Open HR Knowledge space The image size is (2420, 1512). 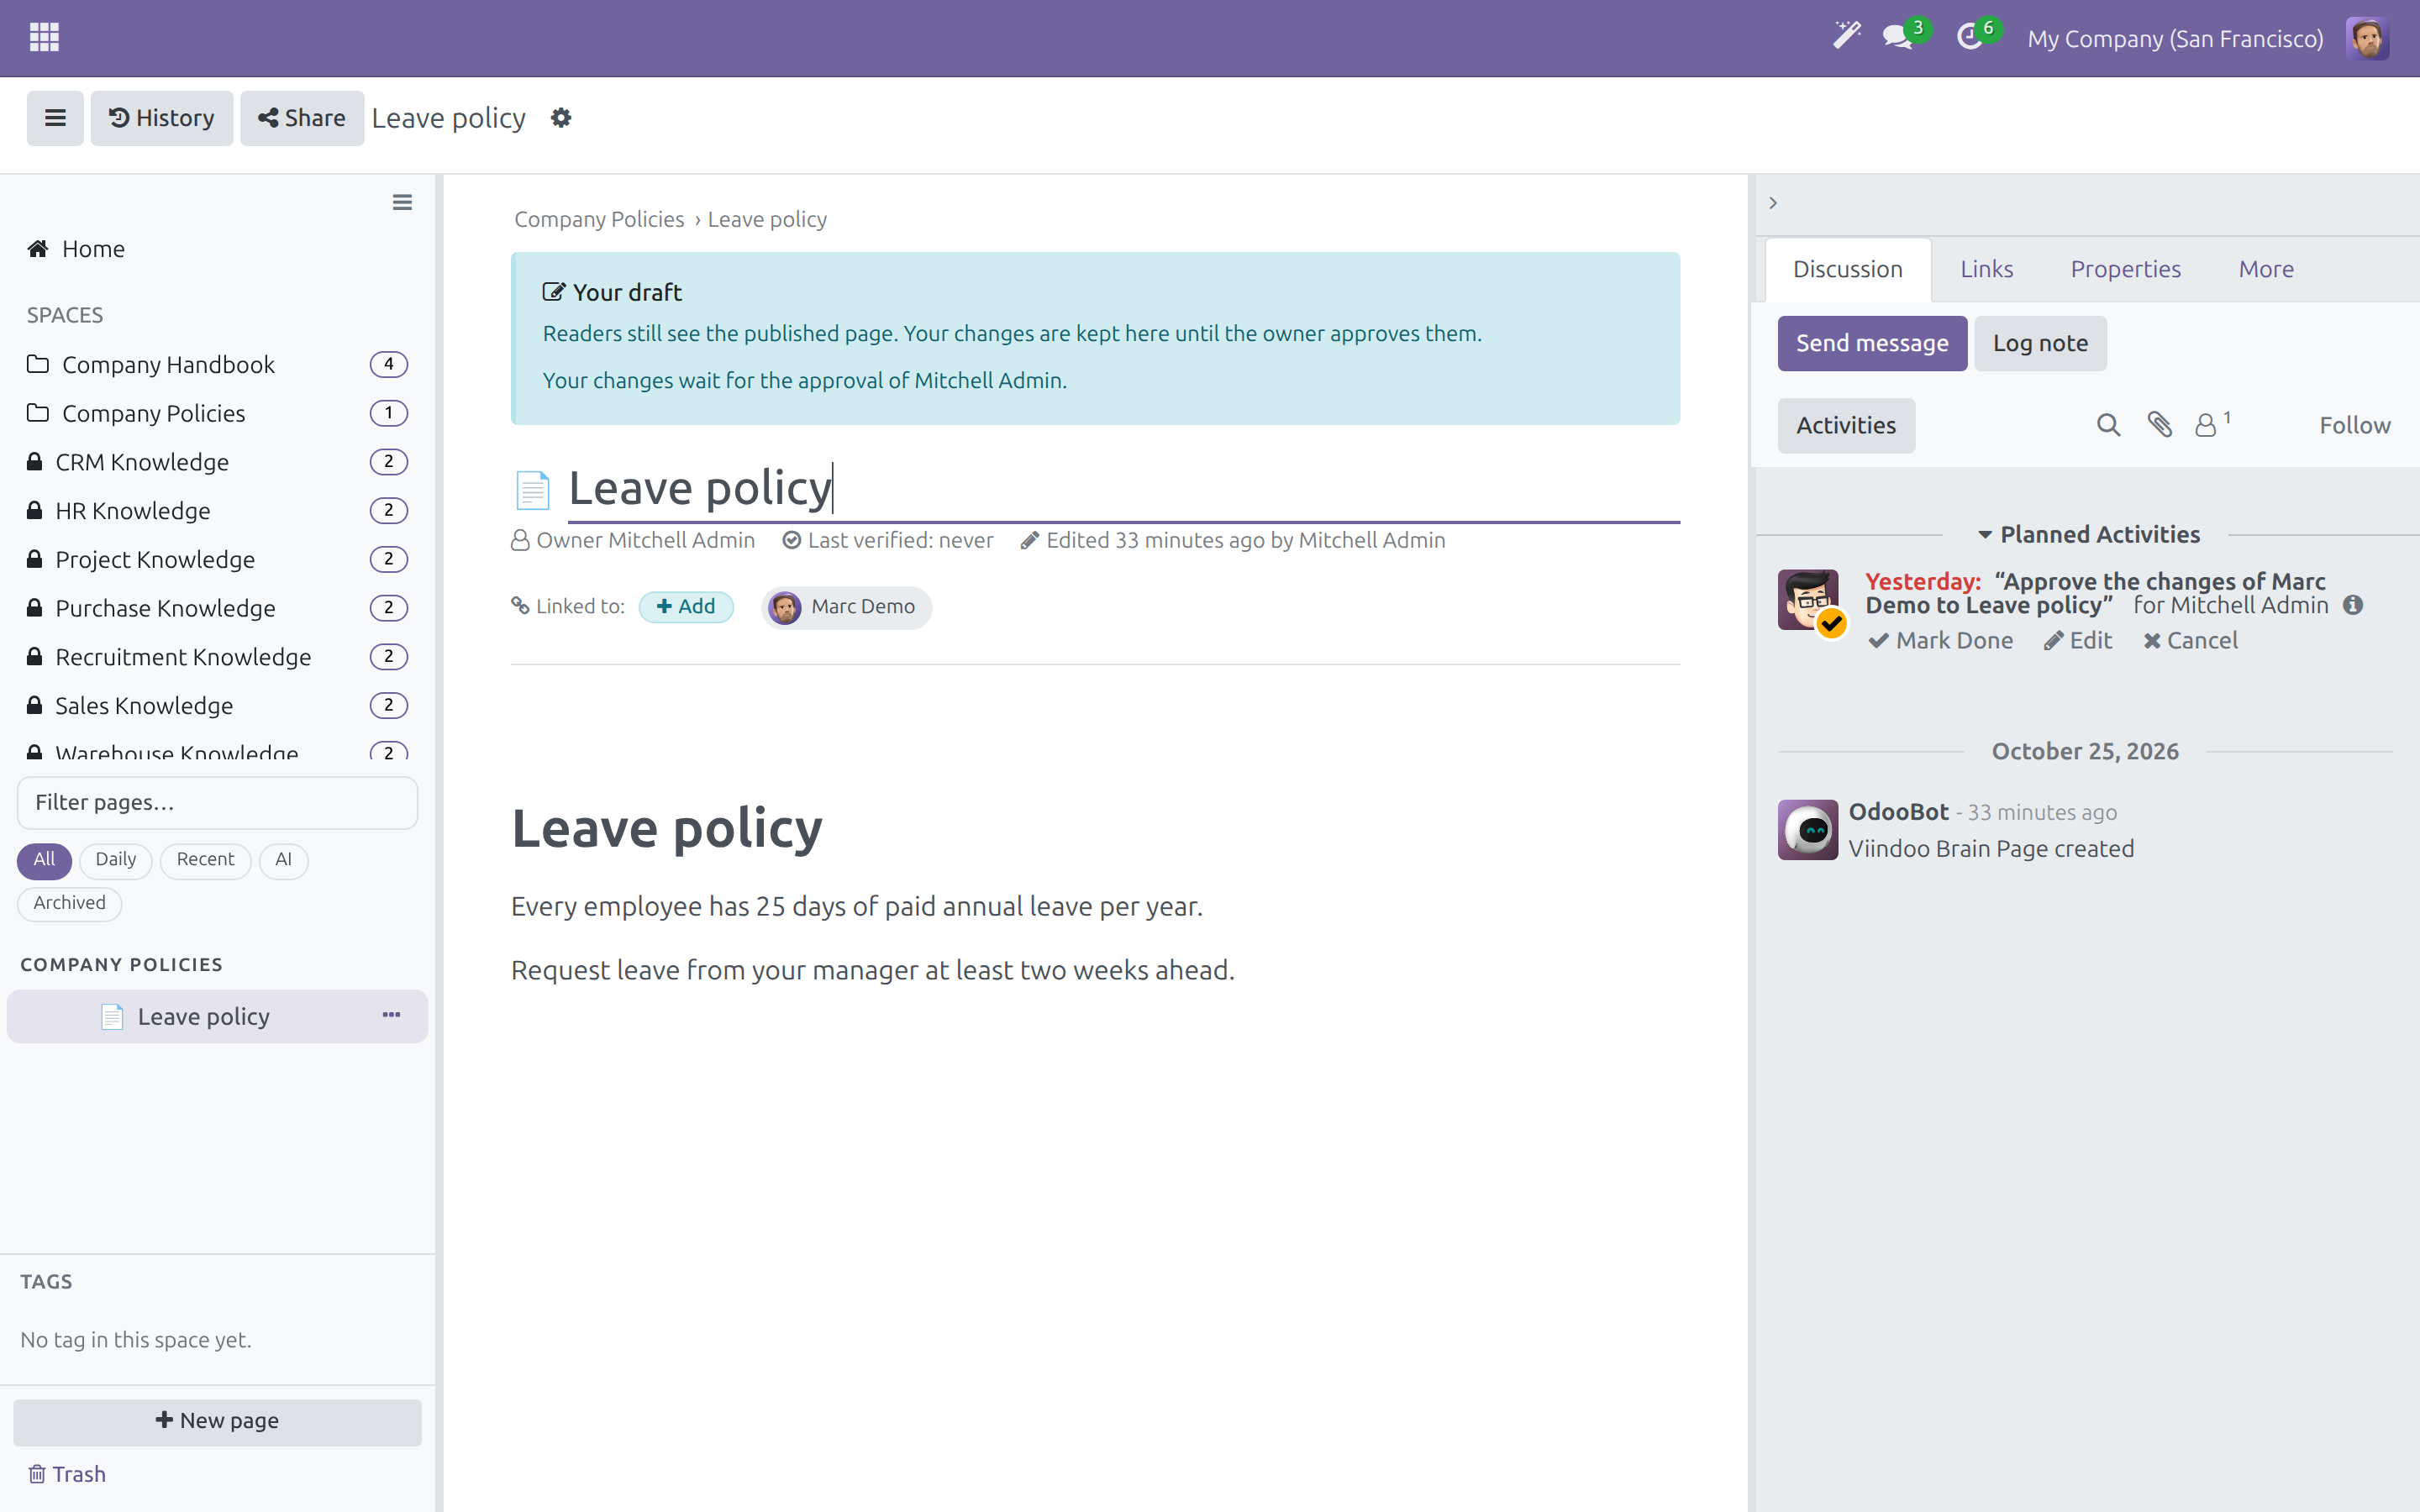217,510
